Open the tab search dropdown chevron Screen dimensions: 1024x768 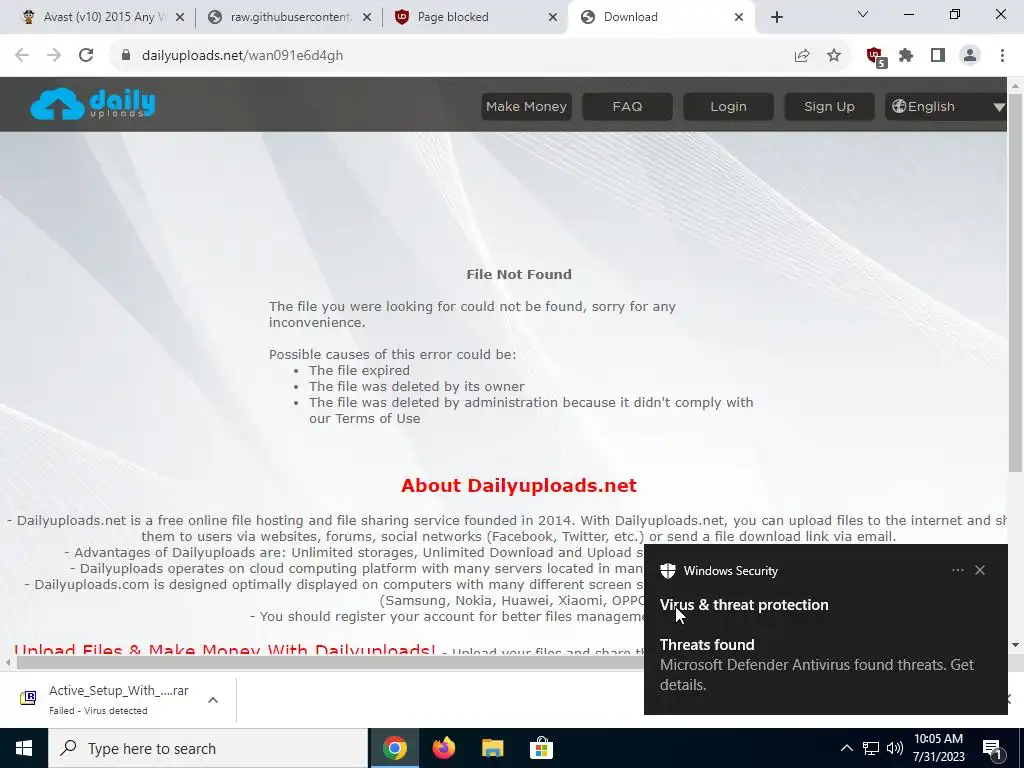(x=863, y=14)
